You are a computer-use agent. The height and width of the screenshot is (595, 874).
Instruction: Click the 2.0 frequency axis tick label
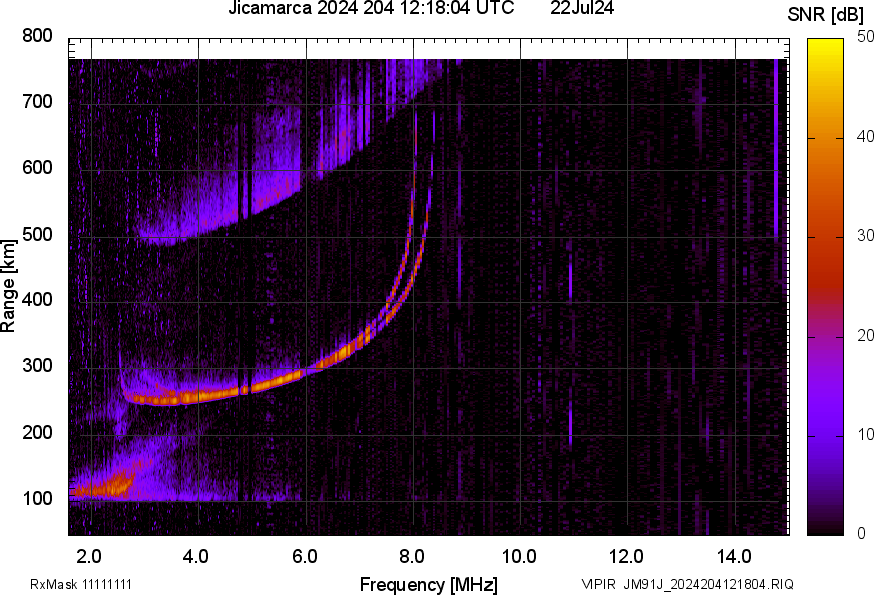tap(89, 556)
